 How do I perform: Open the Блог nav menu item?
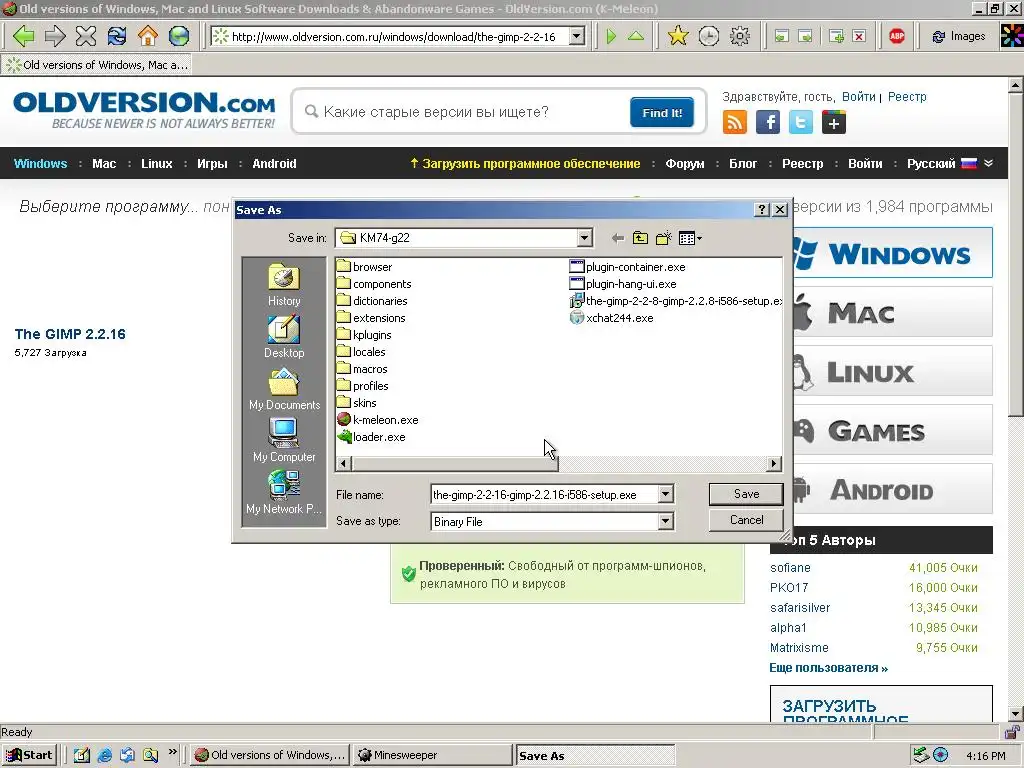(743, 163)
